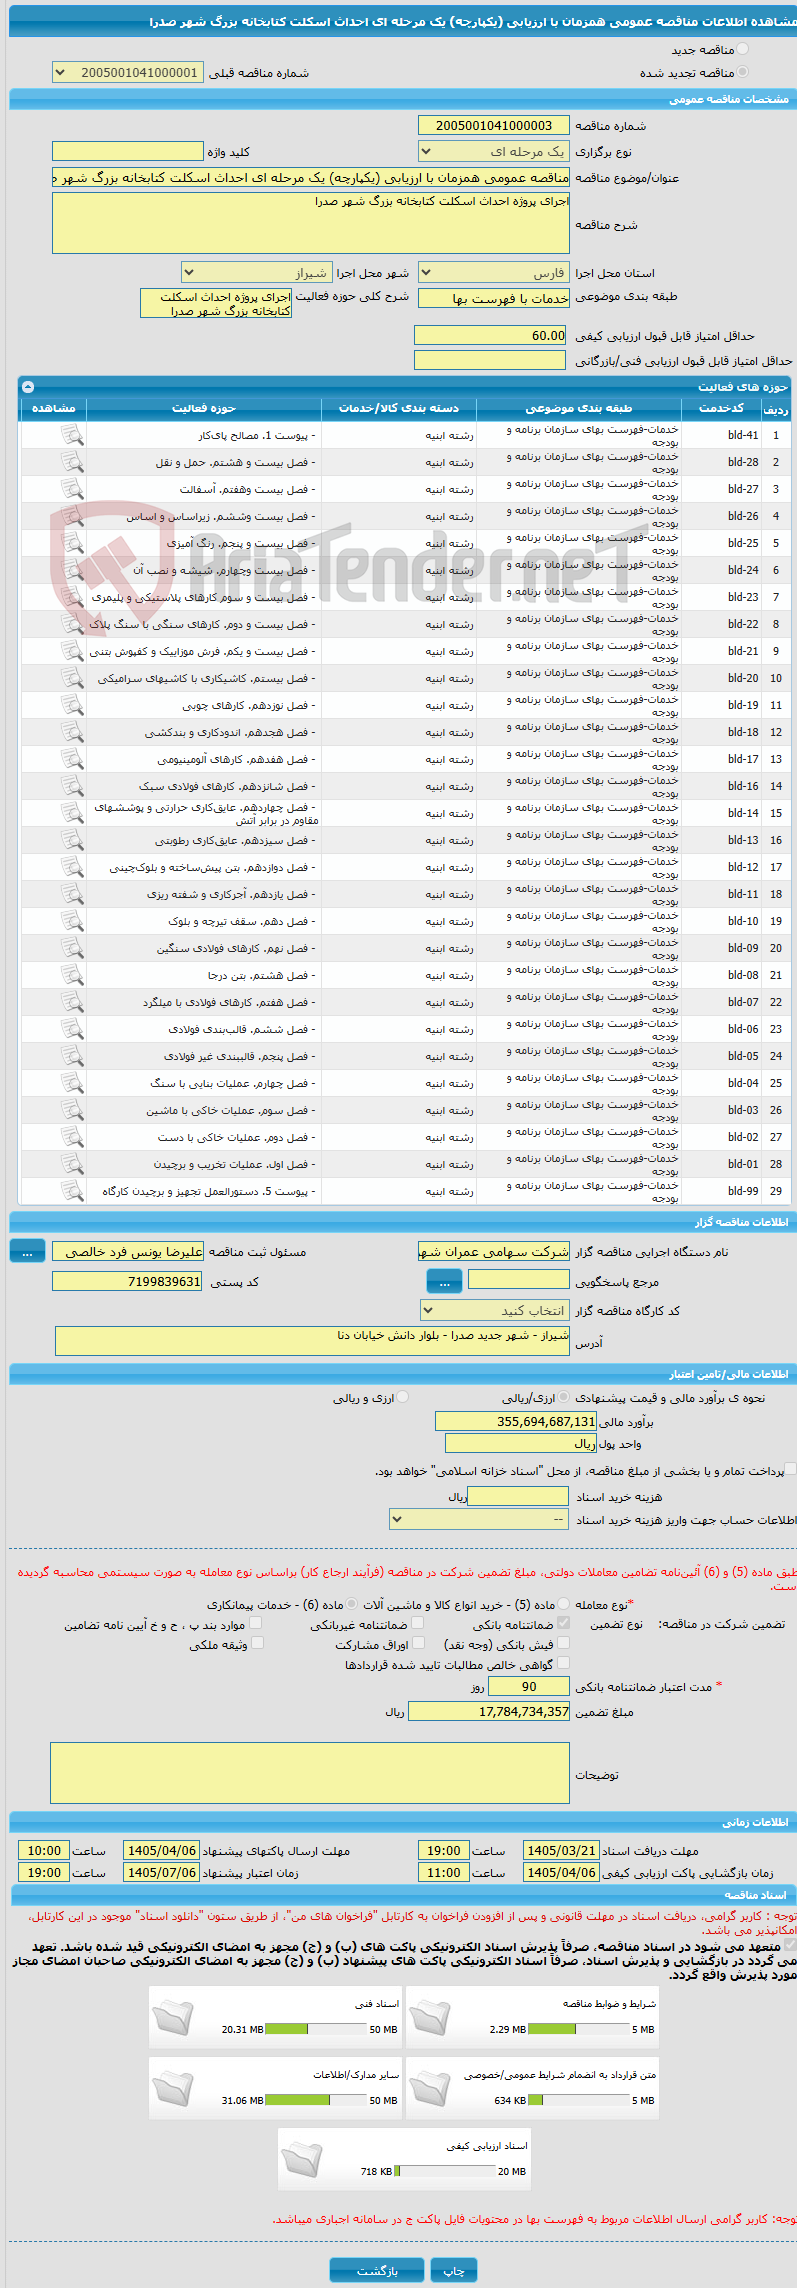Open the view icon for row bld-13
The height and width of the screenshot is (2288, 797).
point(71,840)
